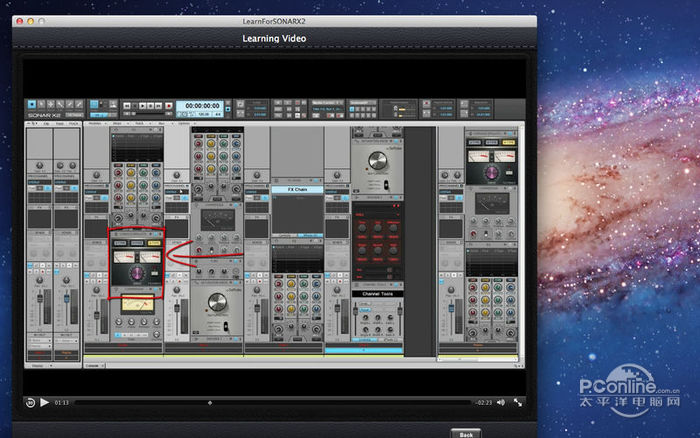Screen dimensions: 700x438
Task: Click the -02:23 remaining time label
Action: [483, 403]
